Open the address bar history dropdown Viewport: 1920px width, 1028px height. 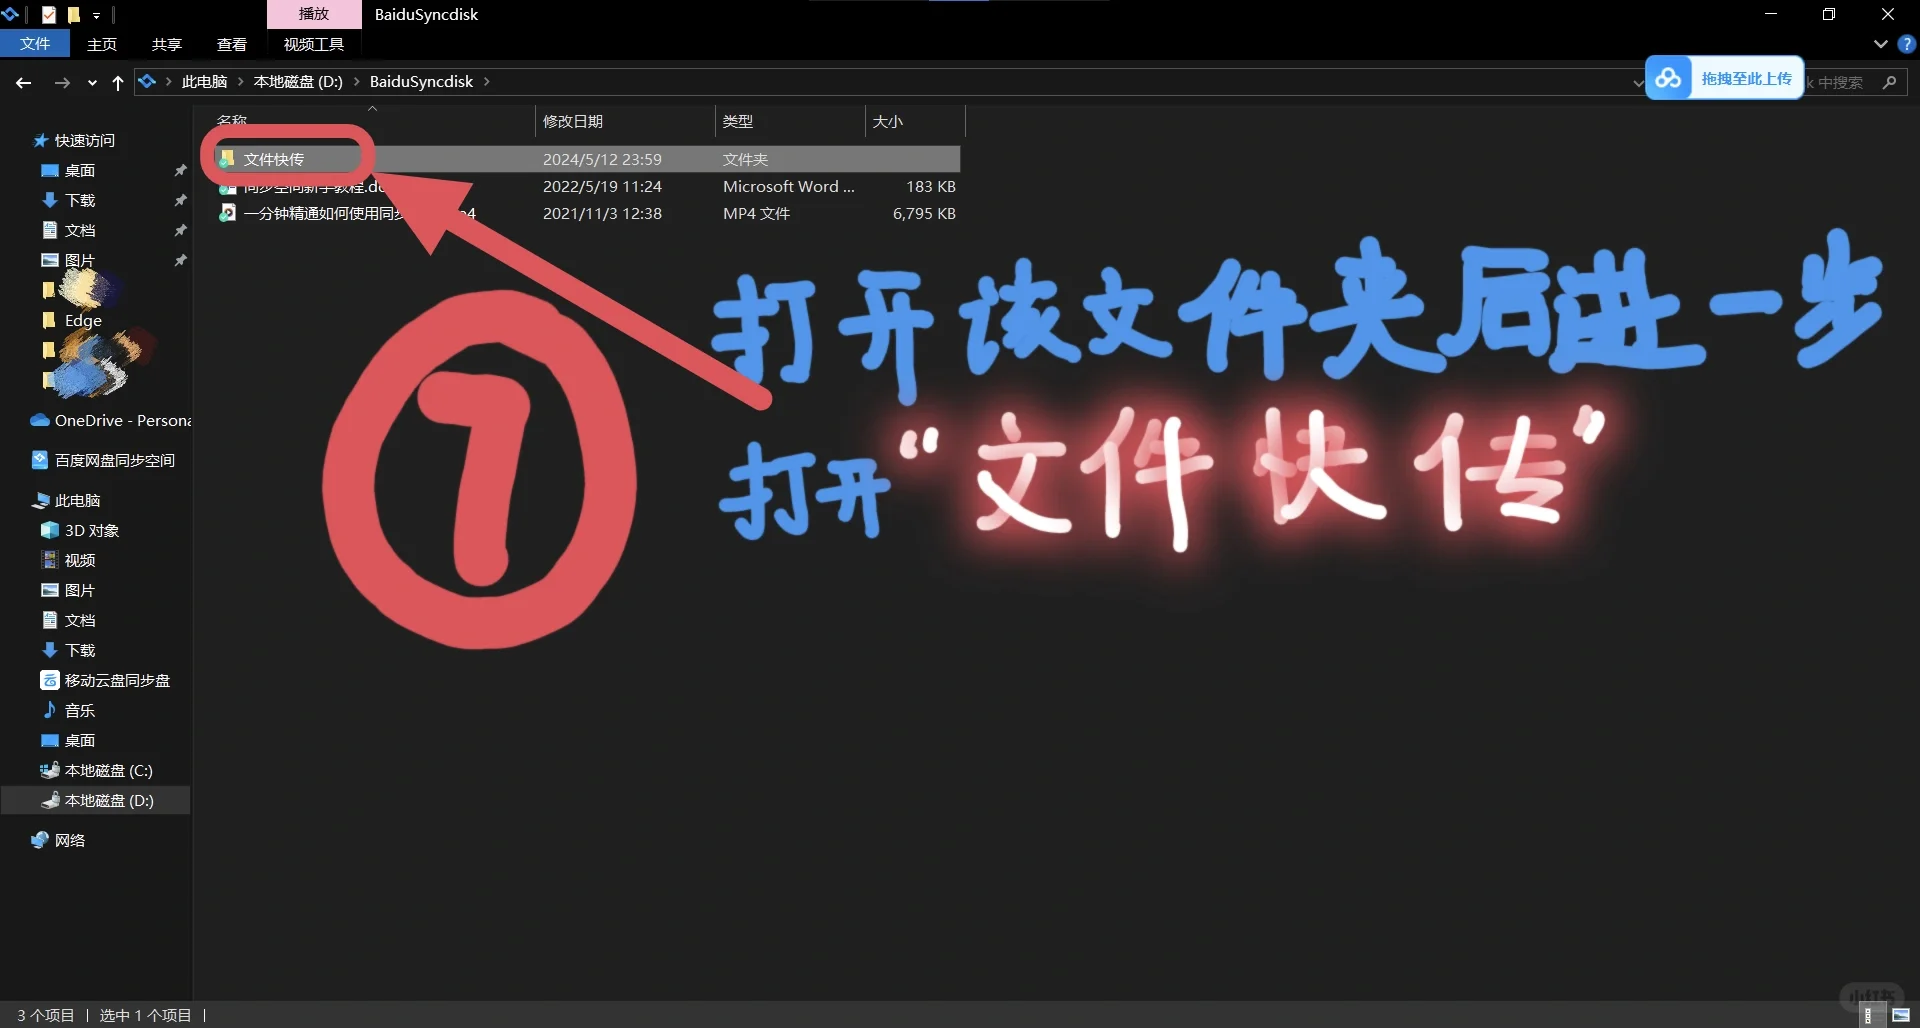pos(1637,83)
